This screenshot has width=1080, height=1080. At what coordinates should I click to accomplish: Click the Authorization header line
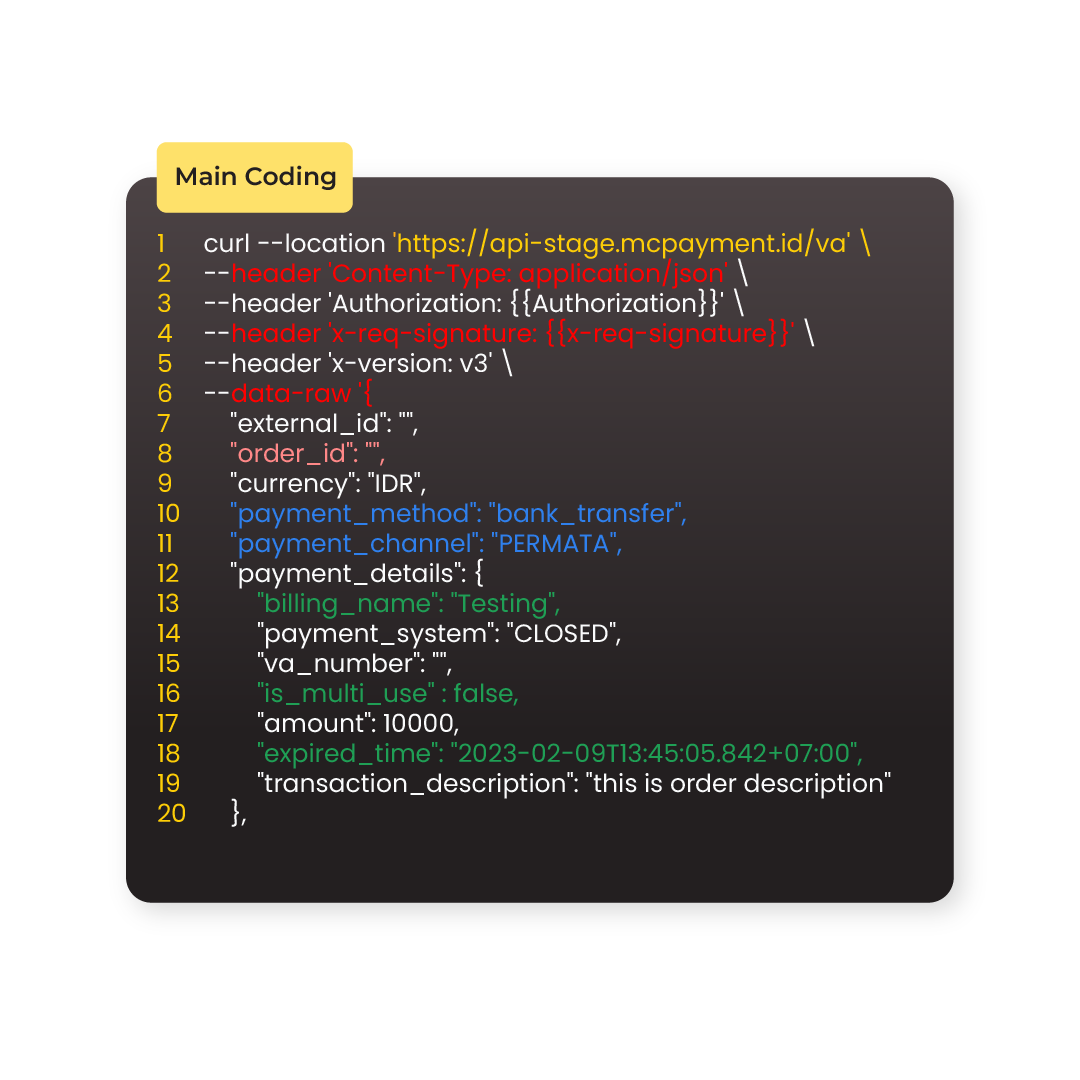click(474, 304)
